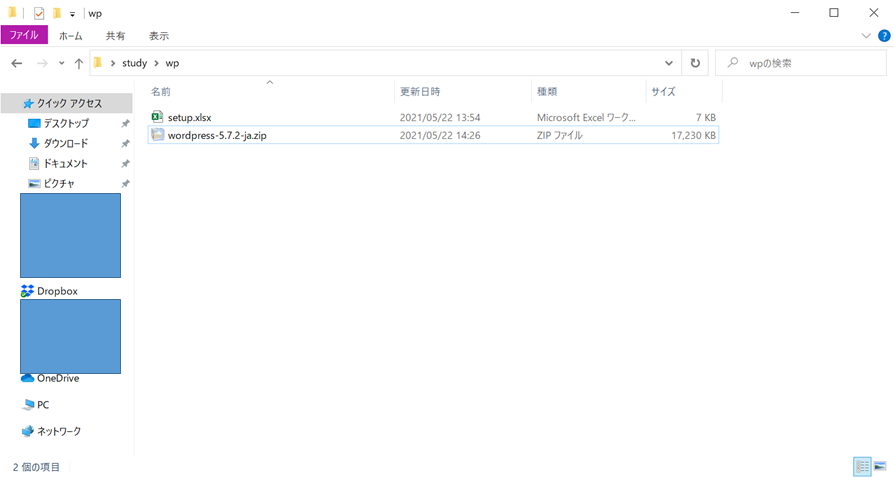894x477 pixels.
Task: Click study in the address breadcrumb
Action: pyautogui.click(x=134, y=63)
